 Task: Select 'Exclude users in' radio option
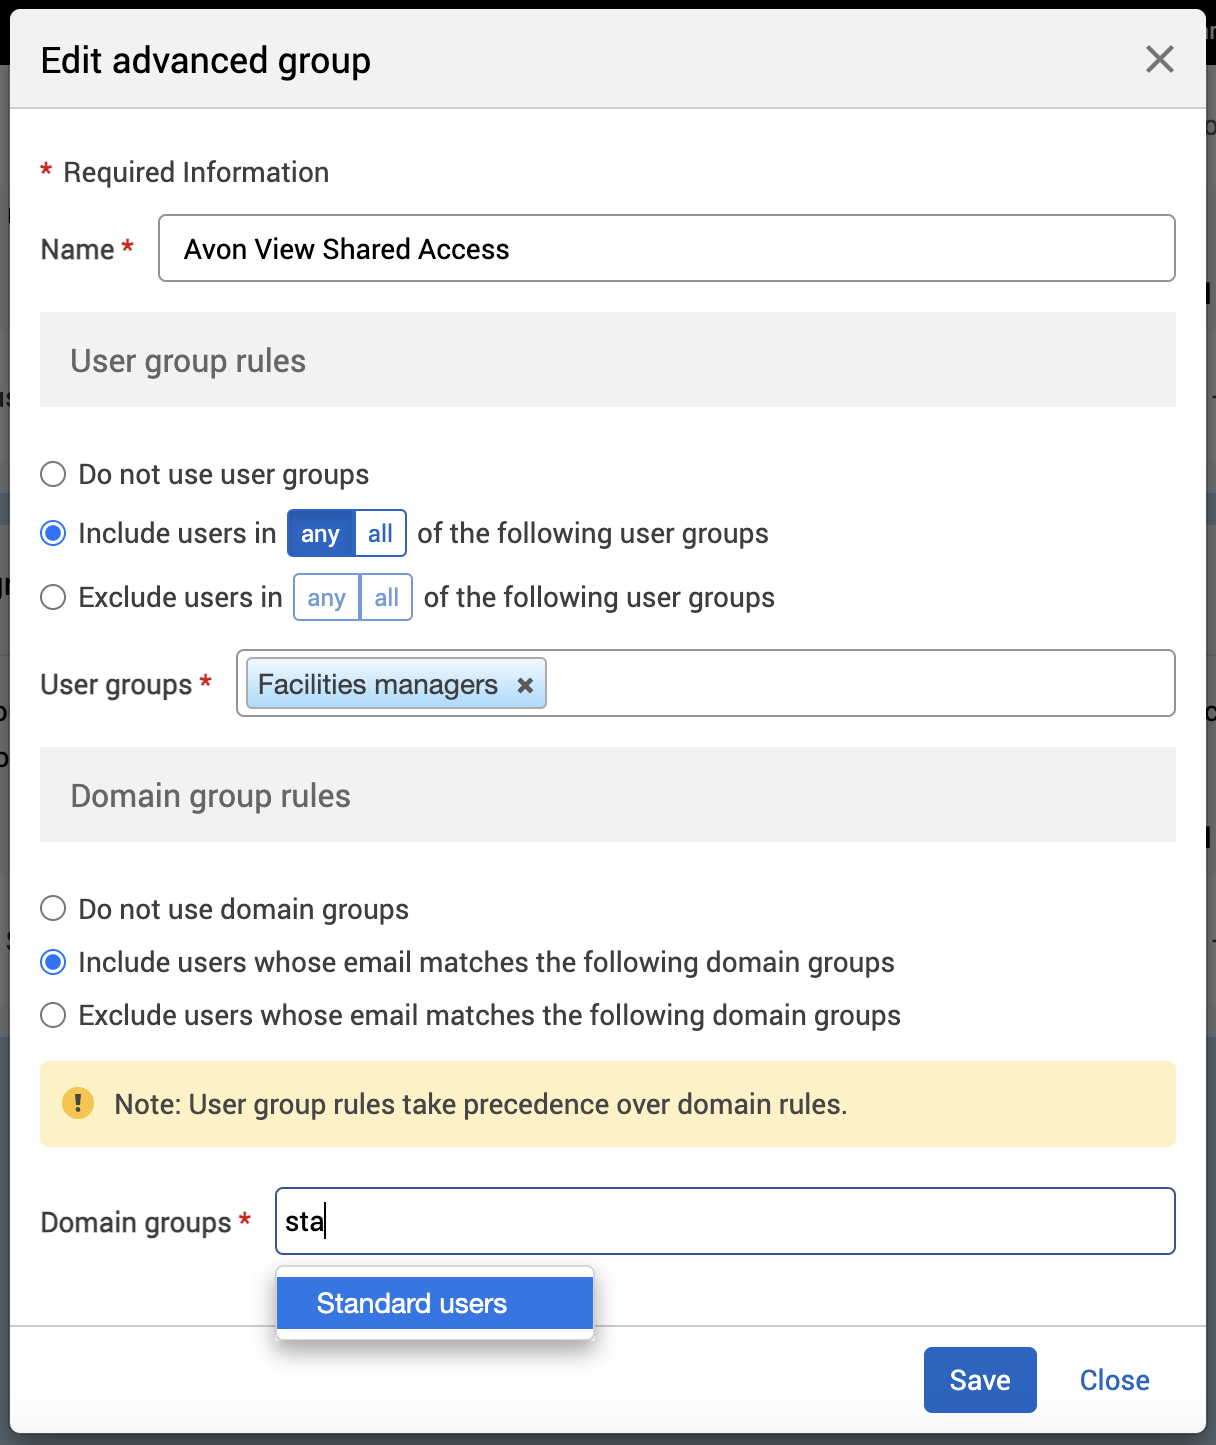coord(53,597)
